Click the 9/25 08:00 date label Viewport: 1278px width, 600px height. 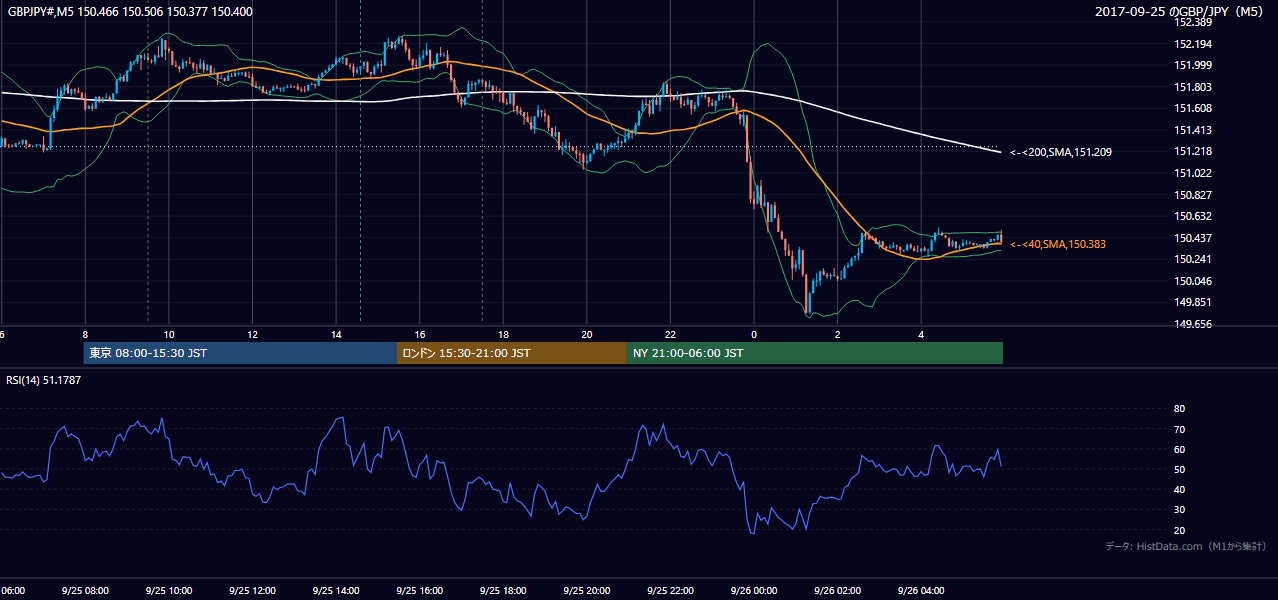coord(85,591)
